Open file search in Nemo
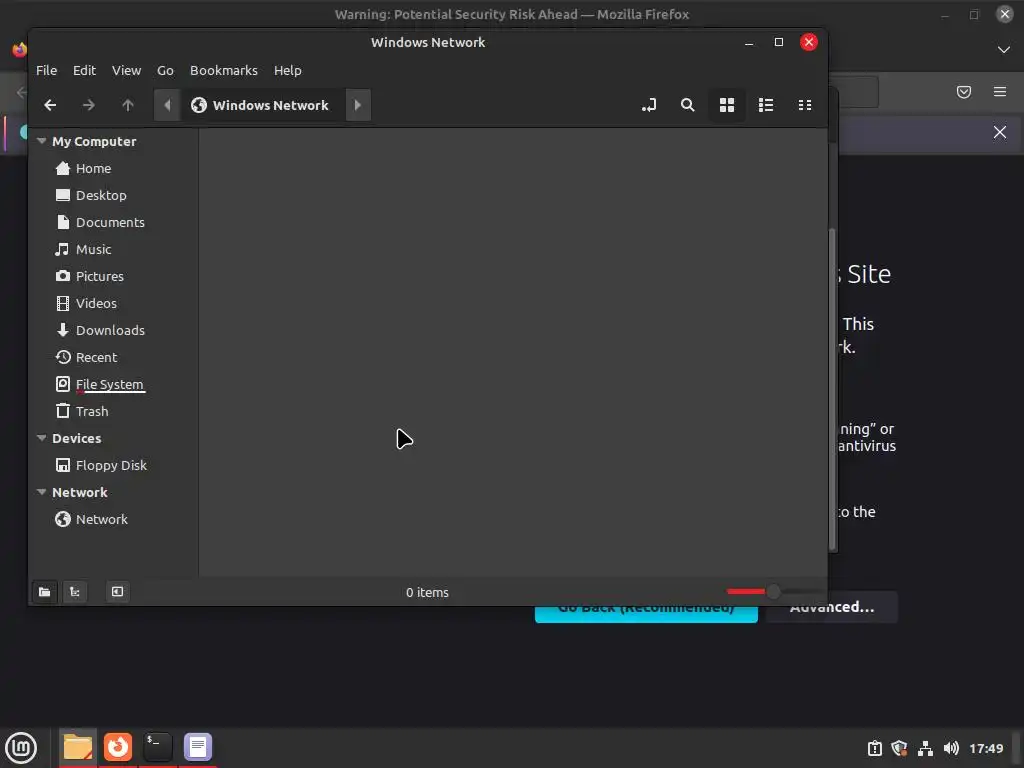The image size is (1024, 768). pos(688,105)
